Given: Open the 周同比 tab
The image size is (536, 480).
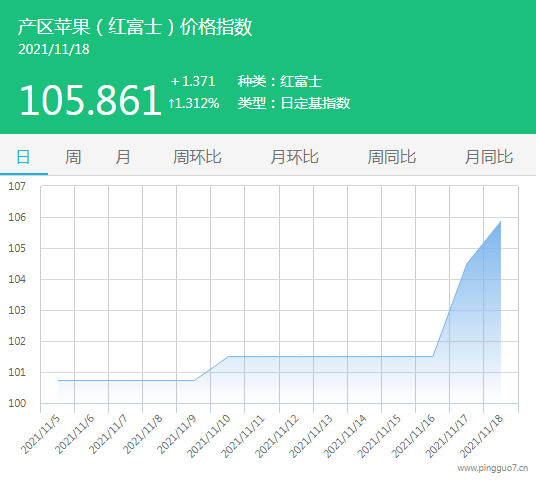Looking at the screenshot, I should pos(392,157).
